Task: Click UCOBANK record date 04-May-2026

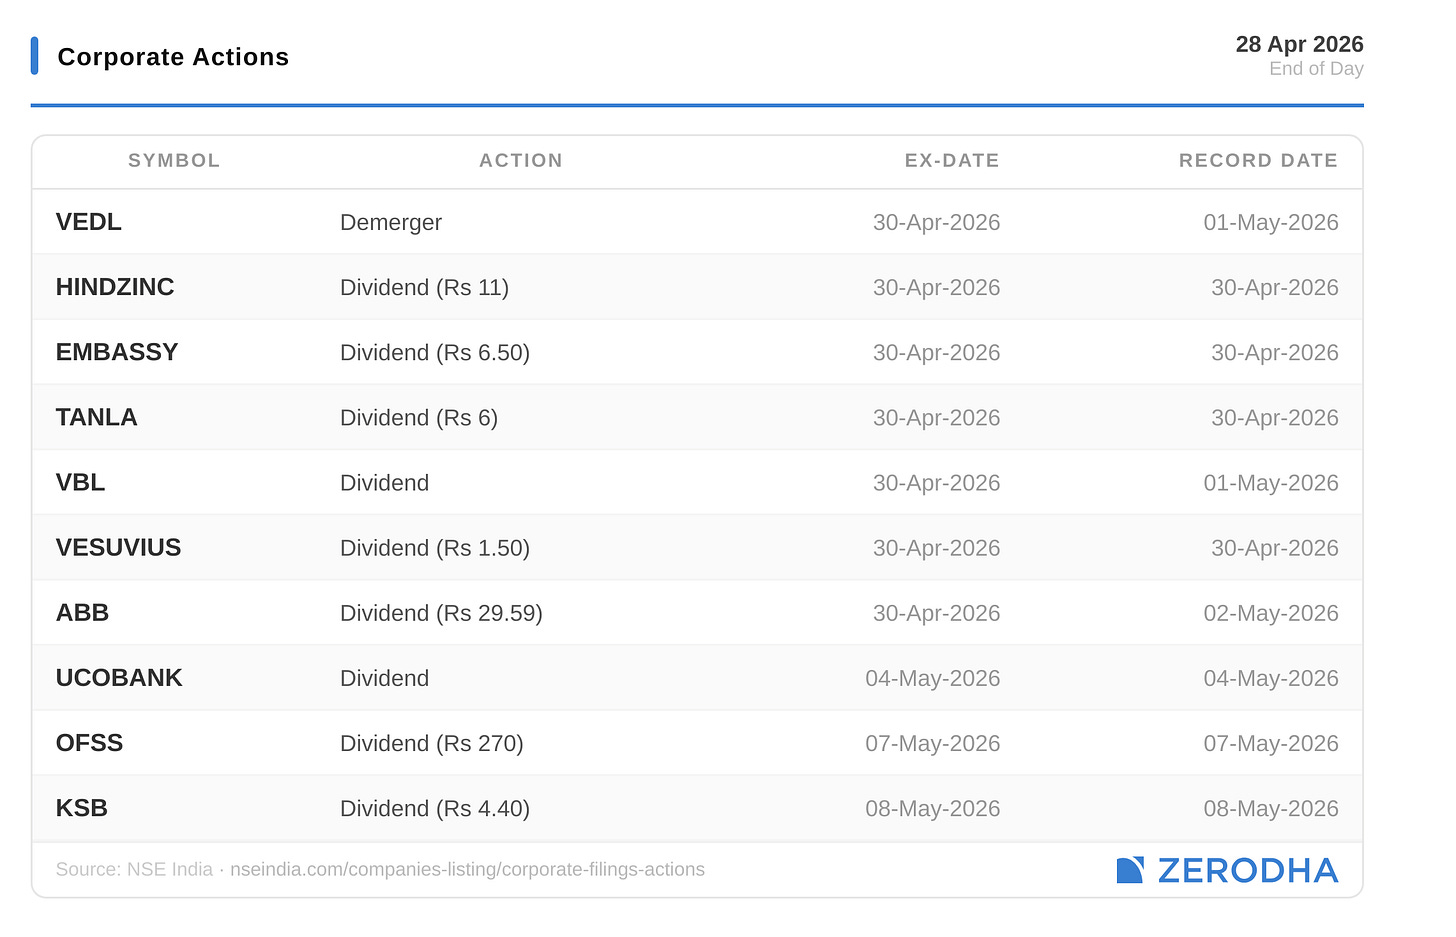Action: click(1270, 677)
